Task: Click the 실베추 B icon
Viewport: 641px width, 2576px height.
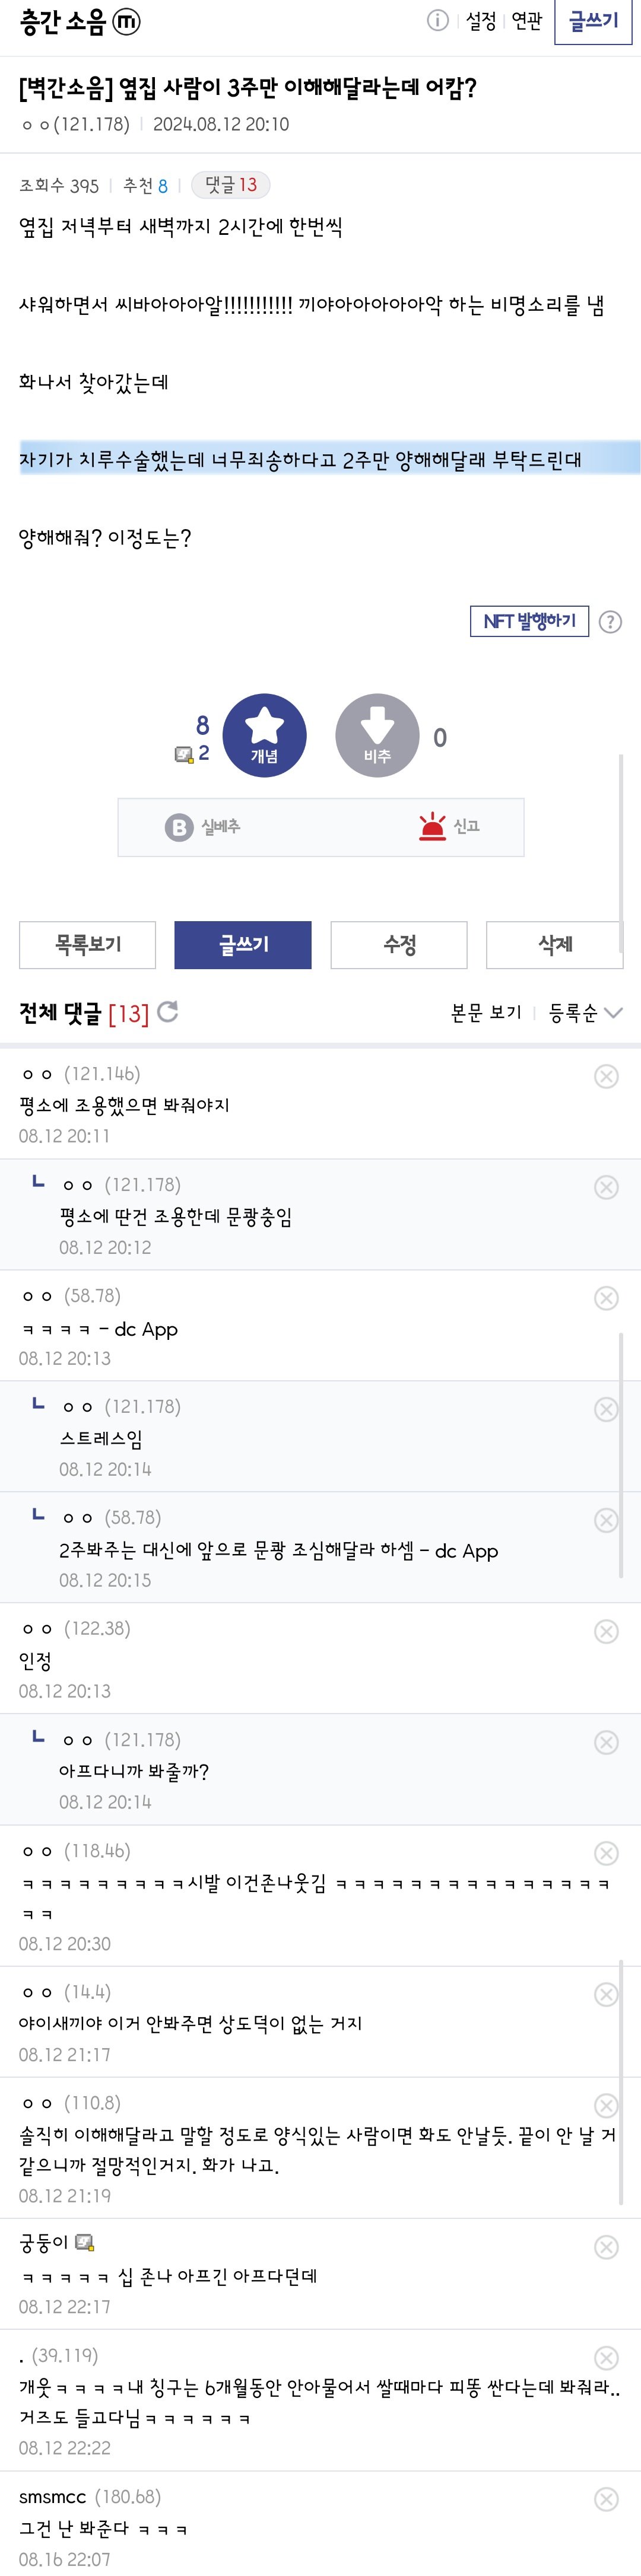Action: tap(179, 827)
